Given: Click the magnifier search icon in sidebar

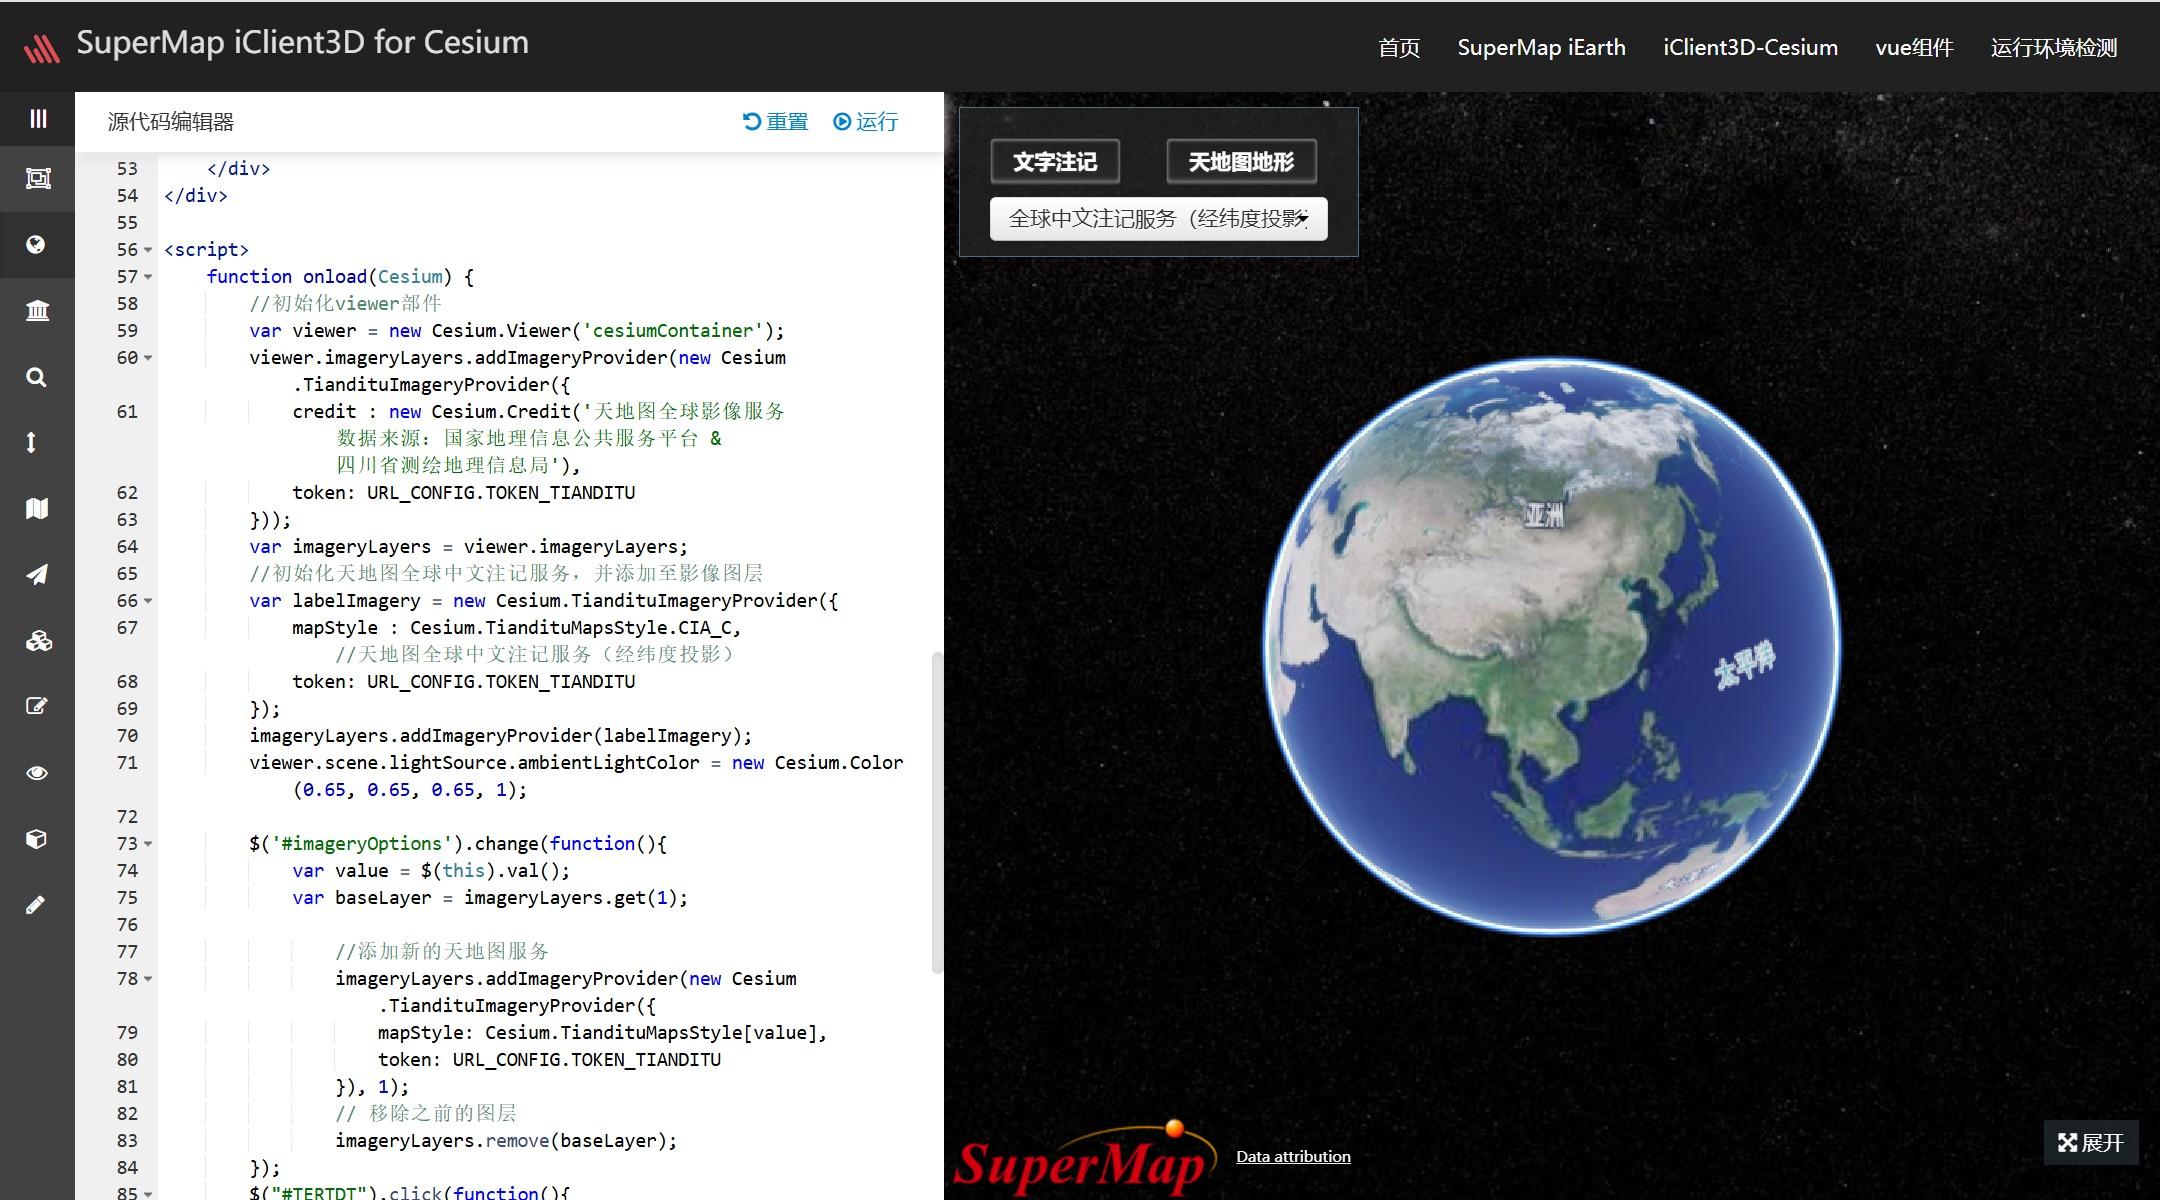Looking at the screenshot, I should [36, 377].
